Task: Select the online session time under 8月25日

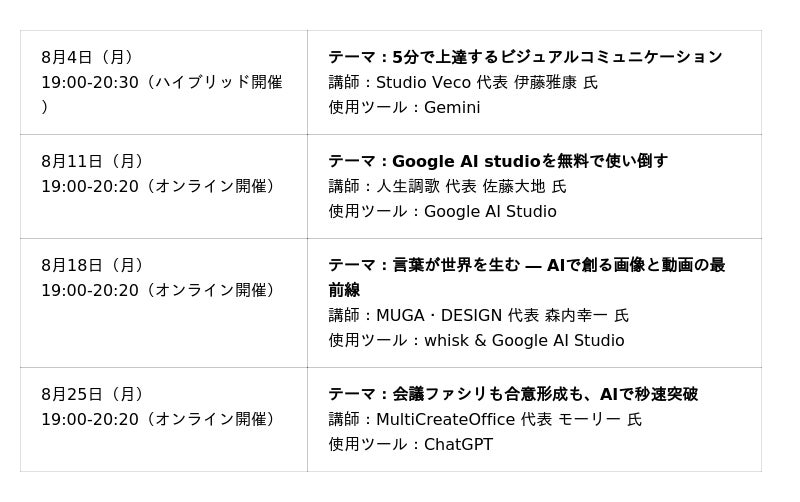Action: tap(157, 419)
